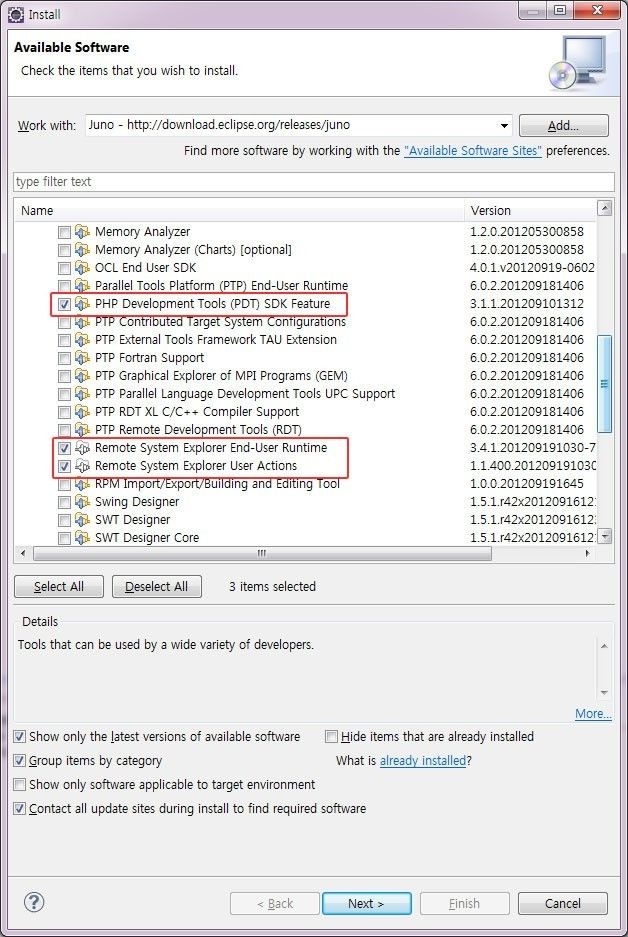
Task: Click the software list scroll down arrow
Action: click(x=605, y=536)
